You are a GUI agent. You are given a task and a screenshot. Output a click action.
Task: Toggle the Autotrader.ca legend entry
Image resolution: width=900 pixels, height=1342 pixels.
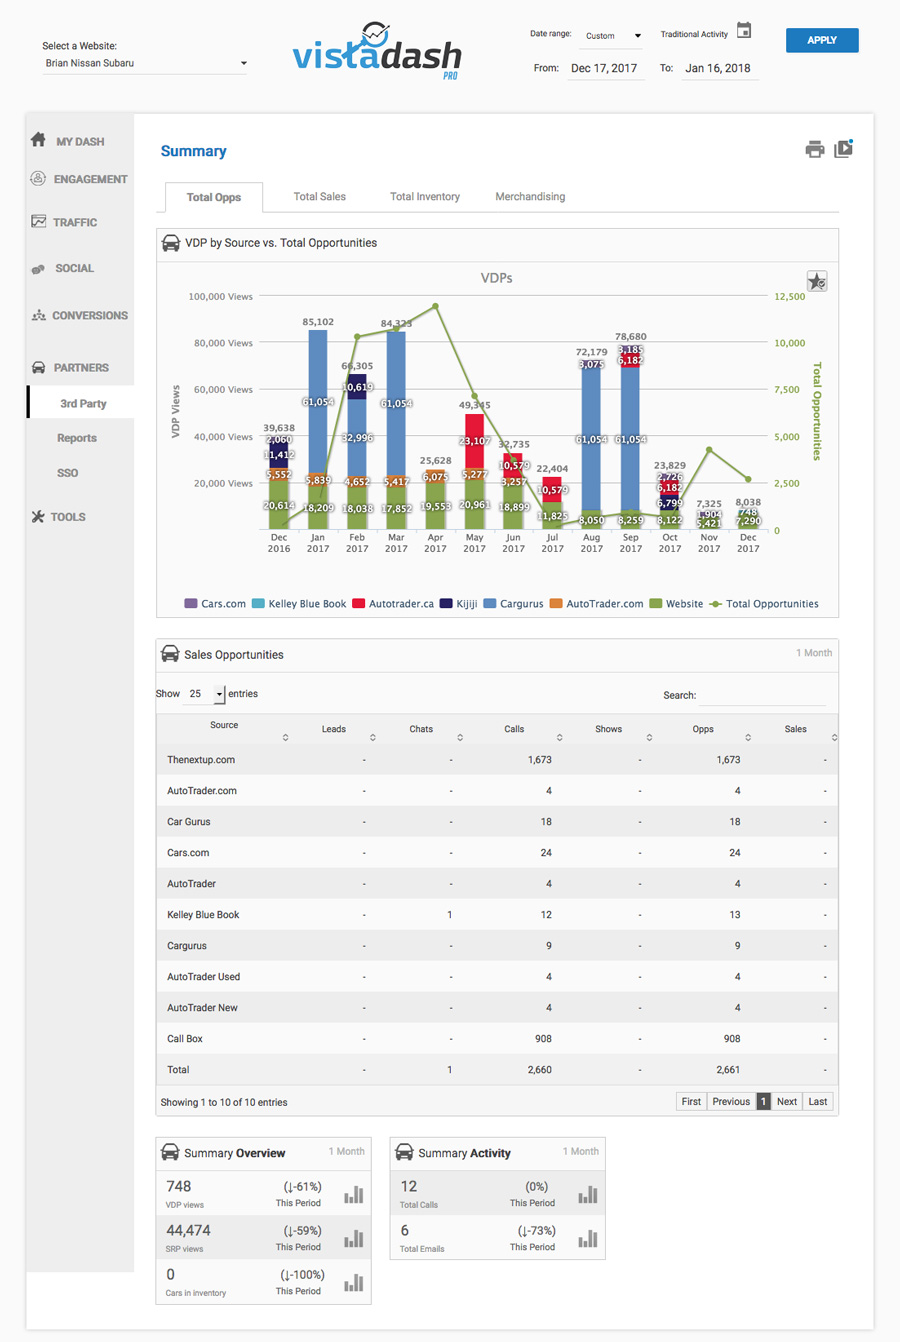(x=393, y=604)
